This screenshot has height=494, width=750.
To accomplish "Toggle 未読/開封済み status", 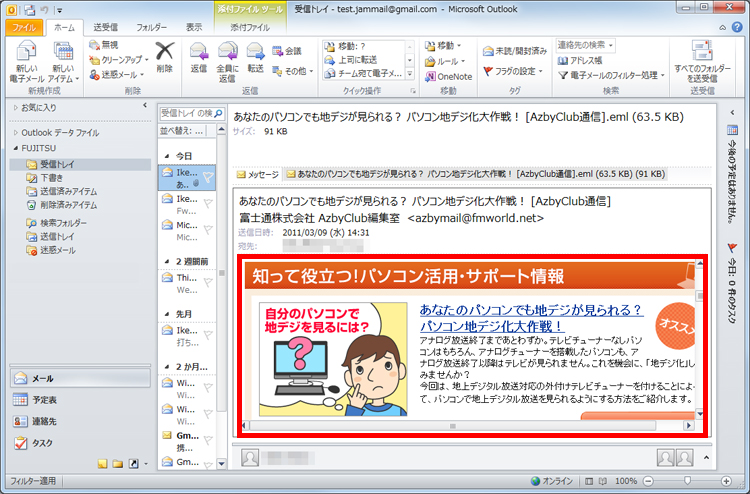I will click(515, 51).
